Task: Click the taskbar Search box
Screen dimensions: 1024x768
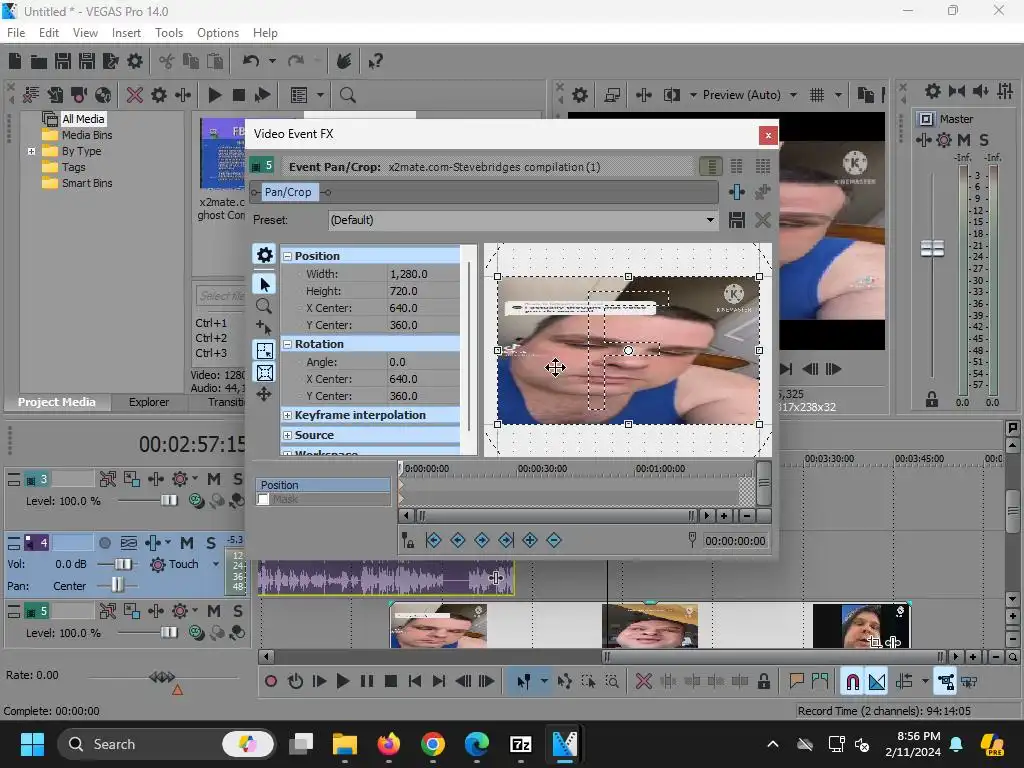Action: point(166,744)
